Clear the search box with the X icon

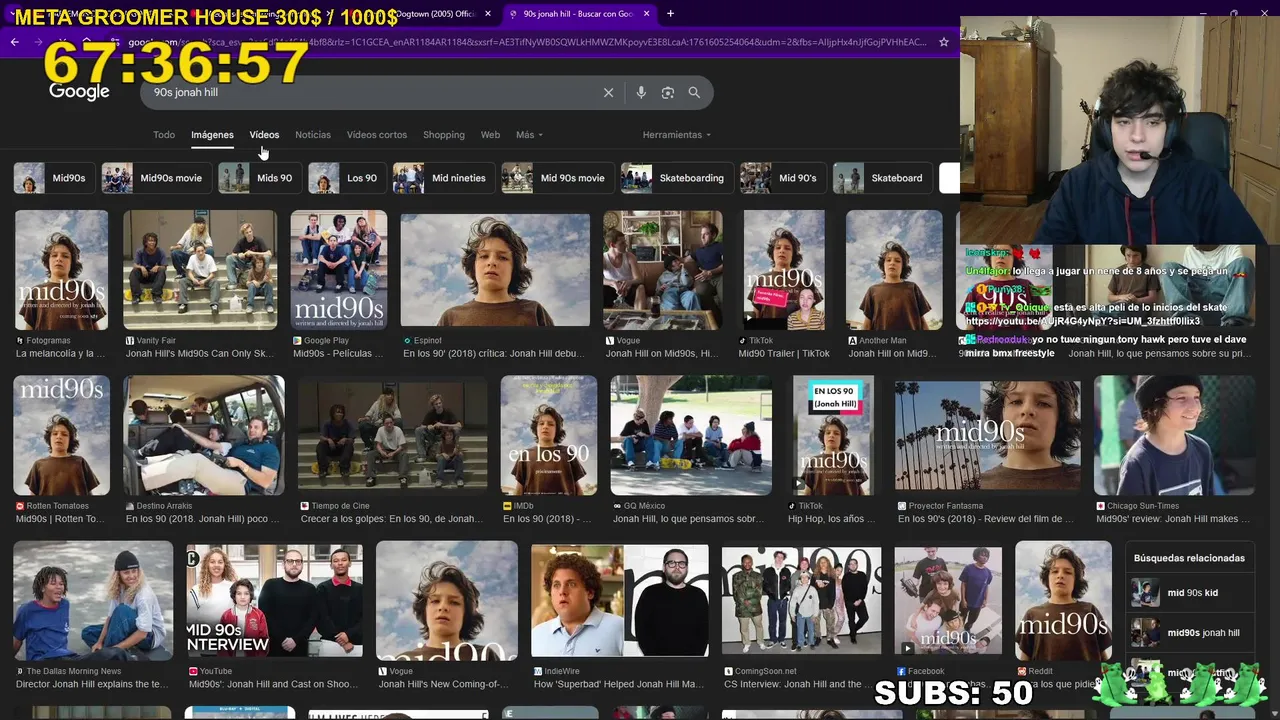pos(608,92)
